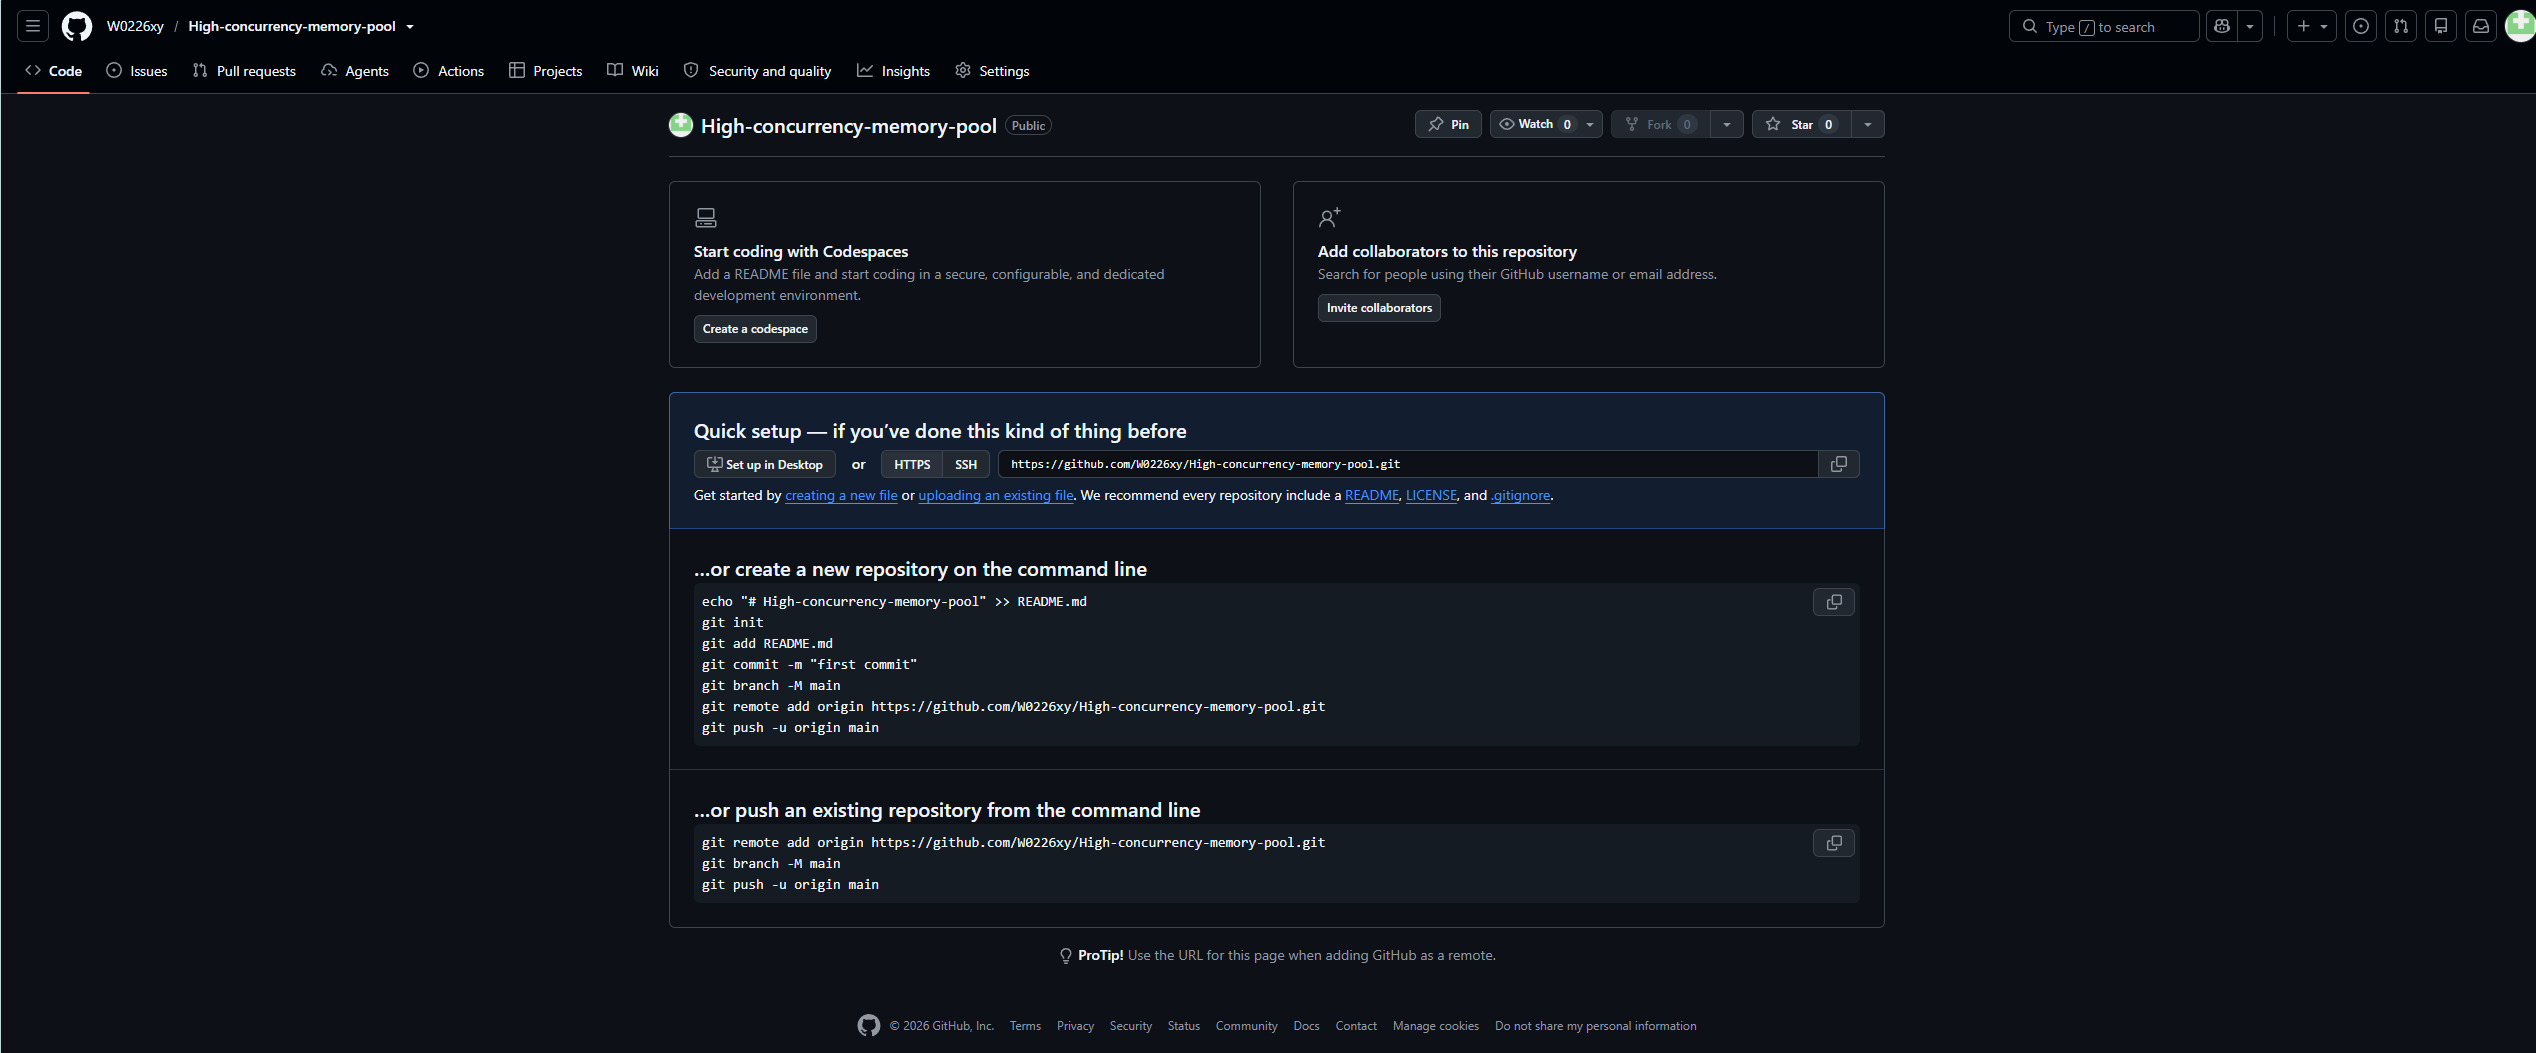Screen dimensions: 2536x1053
Task: Open the global navigation hamburger menu
Action: 33,26
